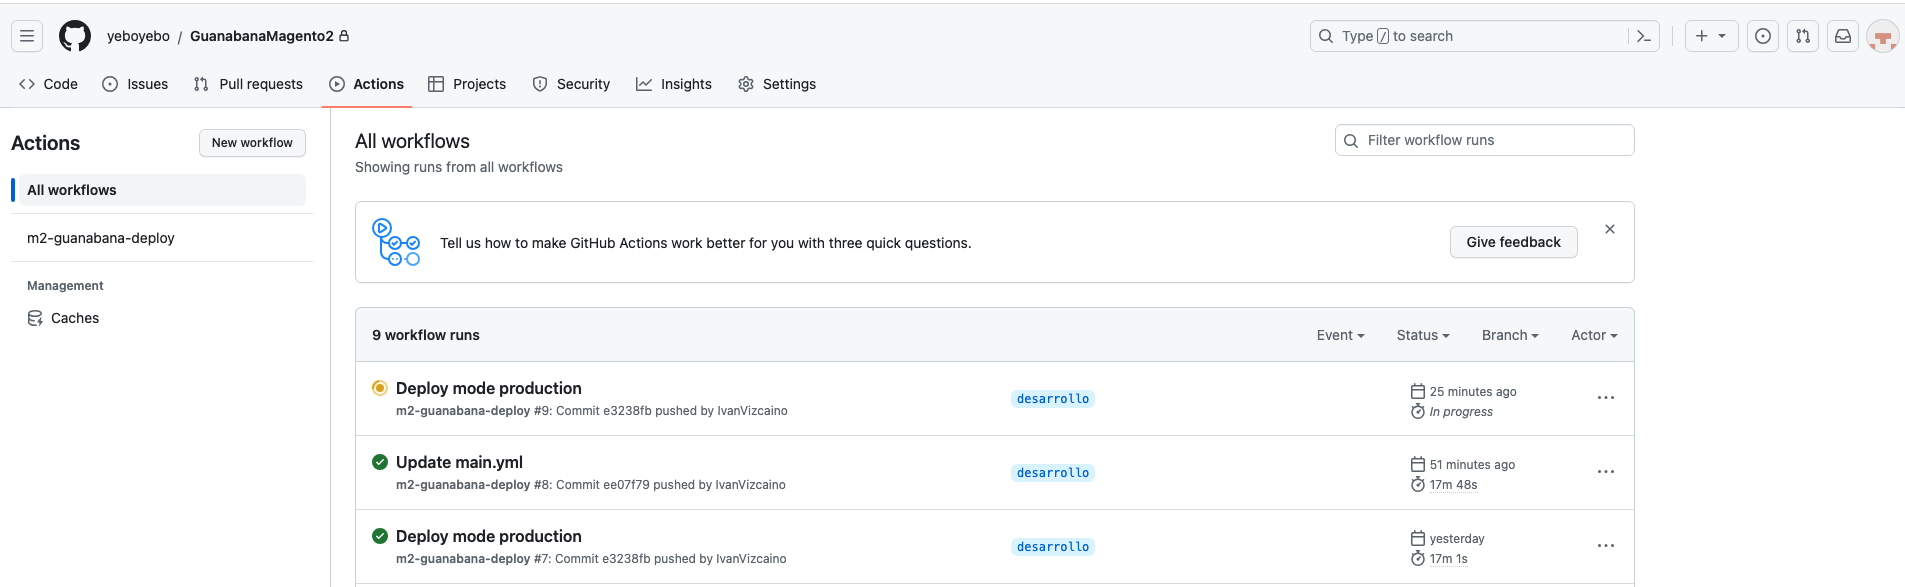Open the Code tab
1905x587 pixels.
pyautogui.click(x=48, y=84)
